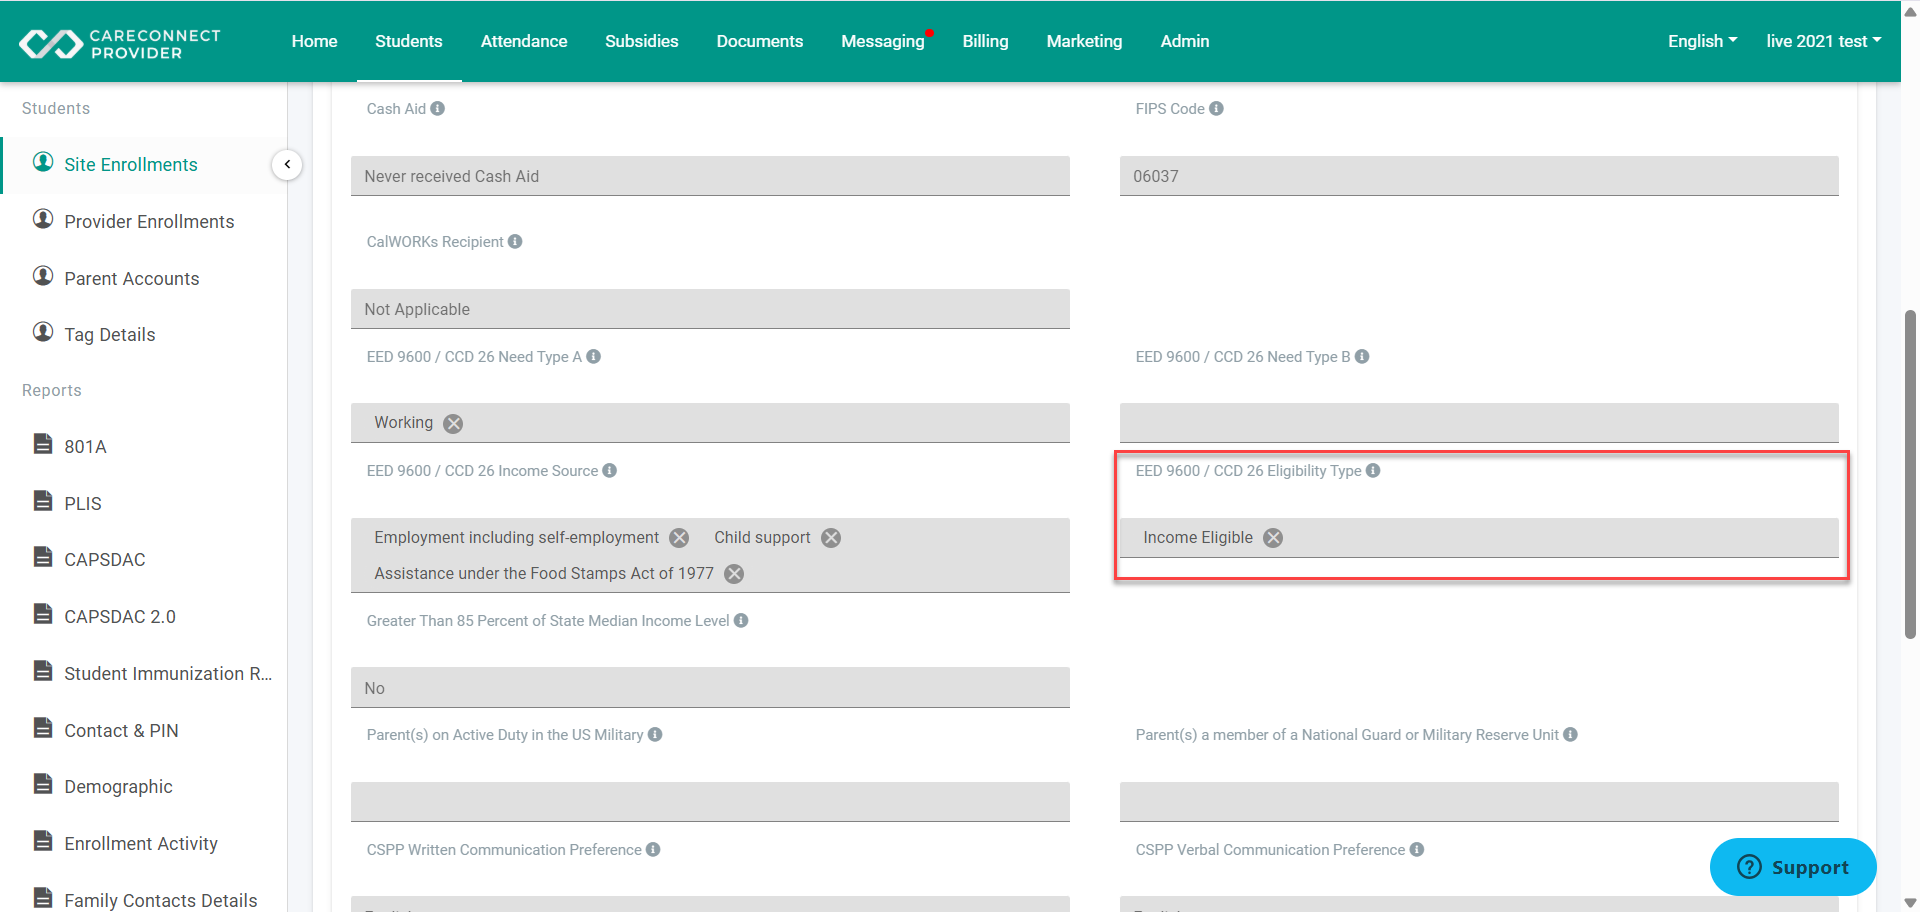The height and width of the screenshot is (912, 1920).
Task: Click the Cash Aid info icon
Action: (x=438, y=108)
